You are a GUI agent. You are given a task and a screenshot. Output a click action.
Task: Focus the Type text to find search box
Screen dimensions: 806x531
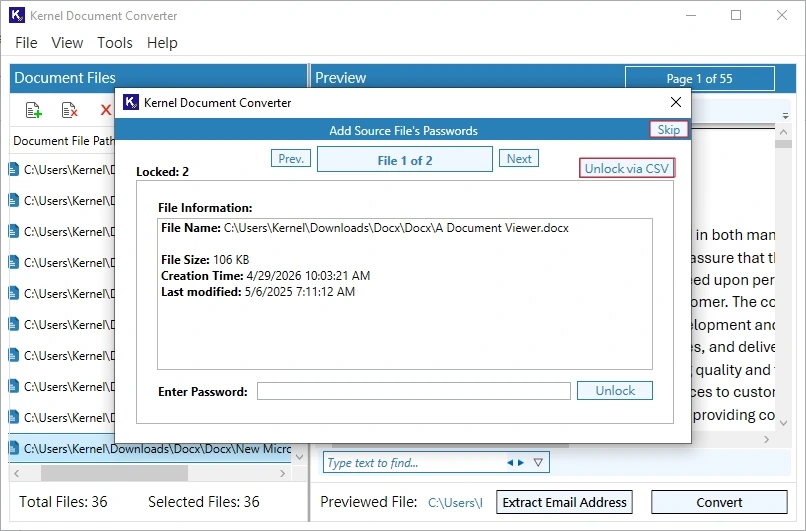(414, 463)
